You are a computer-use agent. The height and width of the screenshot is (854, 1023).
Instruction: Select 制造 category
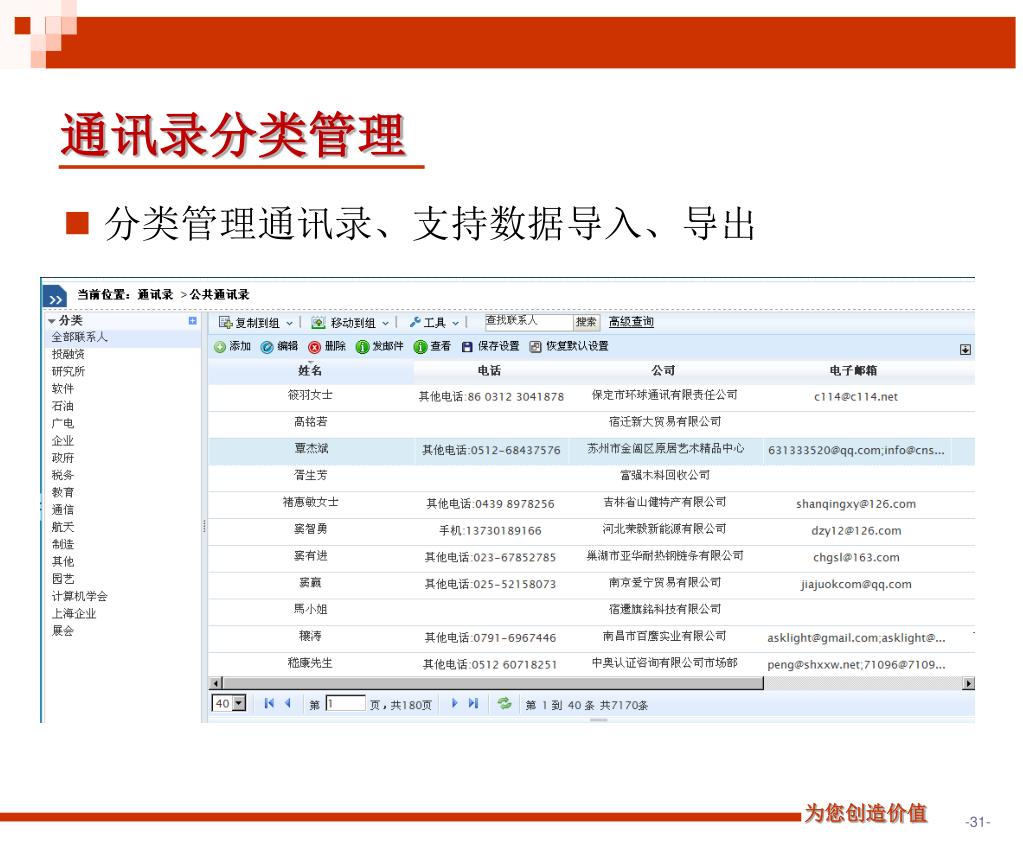pos(63,544)
